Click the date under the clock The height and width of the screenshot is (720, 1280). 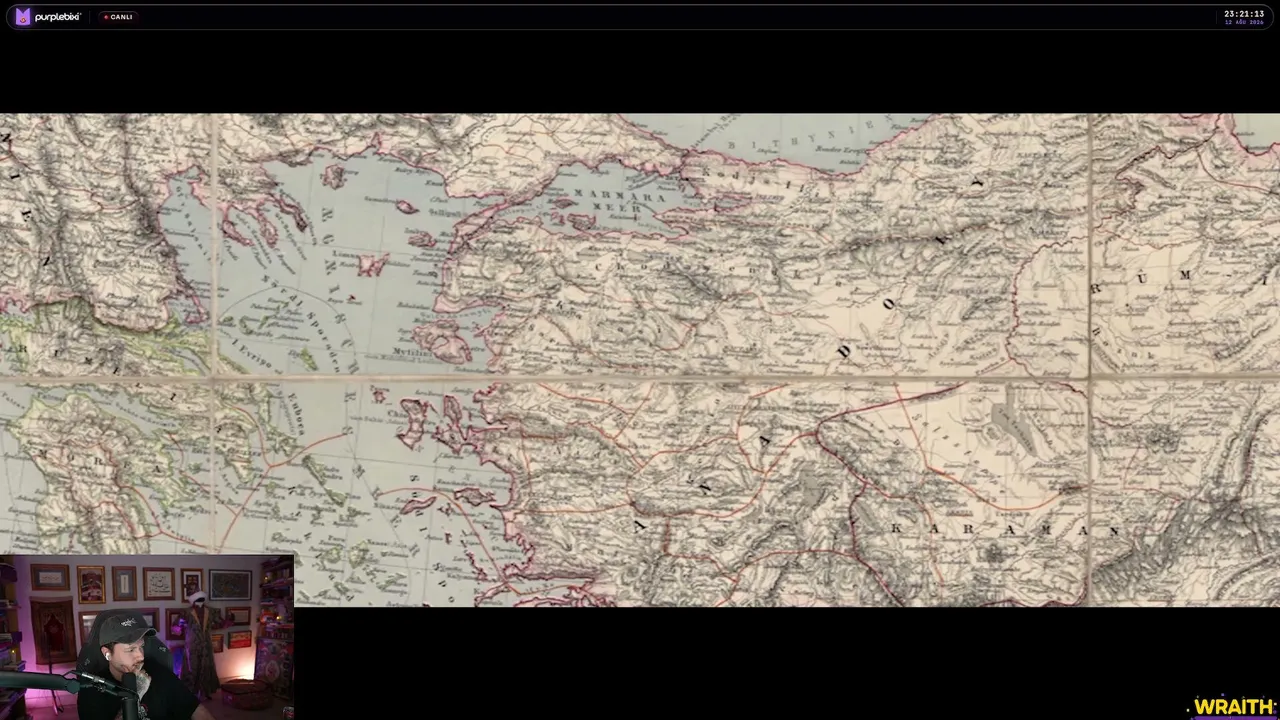coord(1244,22)
